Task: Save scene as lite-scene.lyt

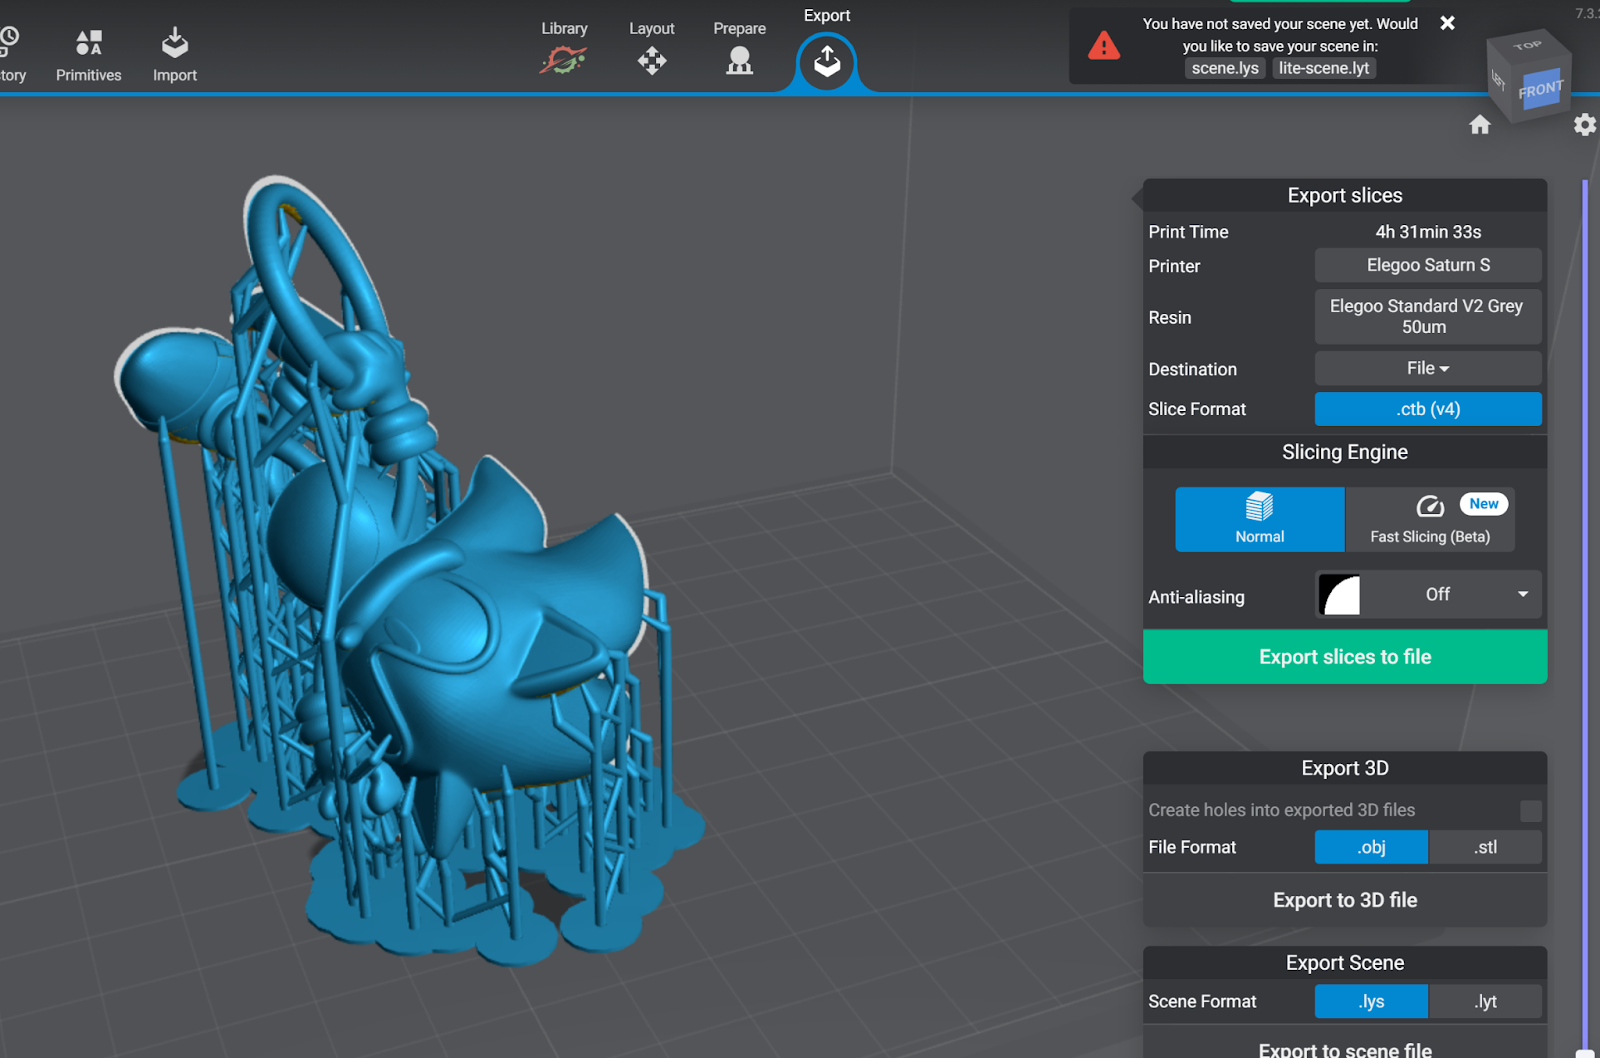Action: click(1324, 68)
